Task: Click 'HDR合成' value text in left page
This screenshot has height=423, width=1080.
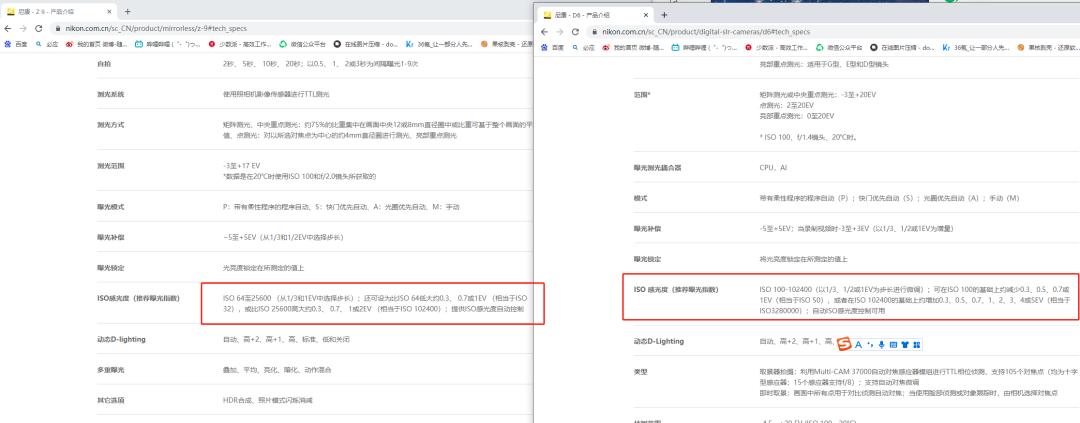Action: [238, 400]
